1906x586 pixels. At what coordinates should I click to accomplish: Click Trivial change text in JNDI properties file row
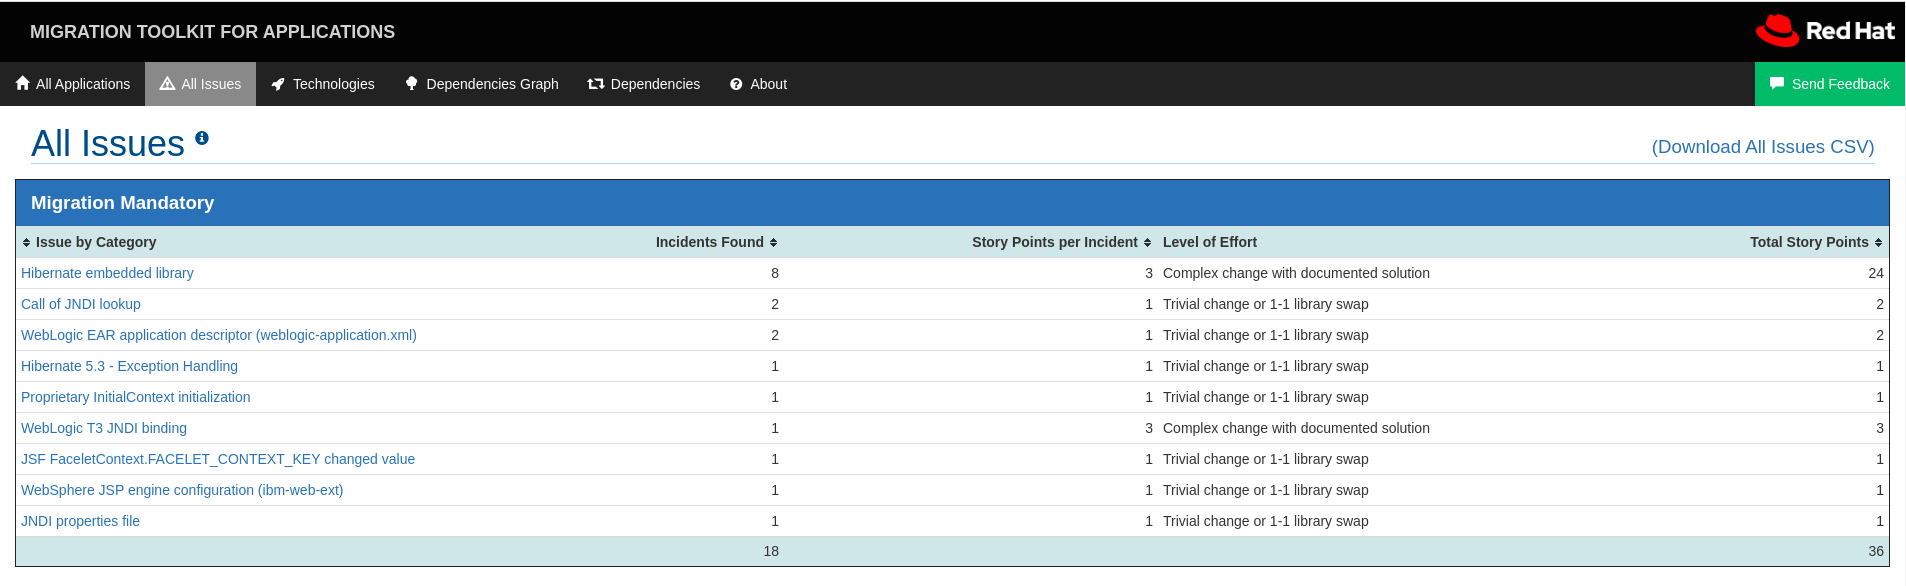pos(1266,521)
